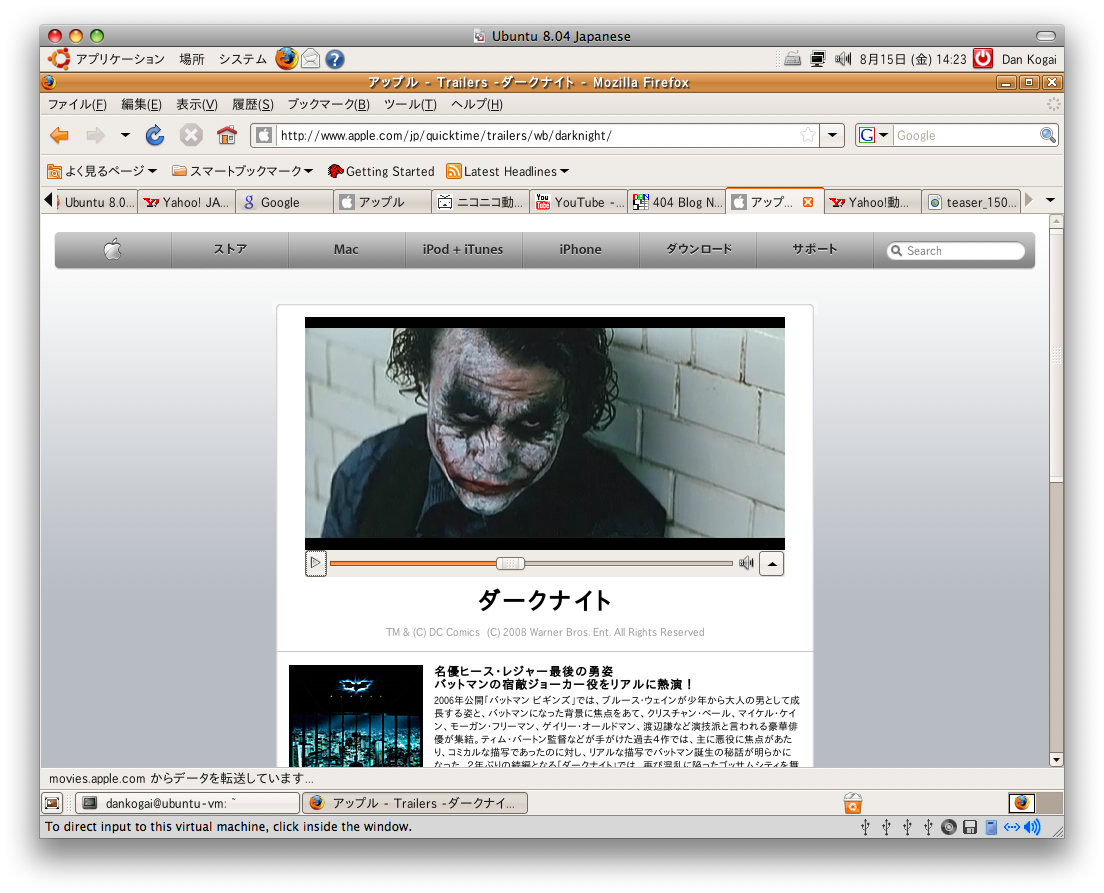This screenshot has width=1104, height=893.
Task: Launch the mail client panel icon
Action: pos(310,59)
